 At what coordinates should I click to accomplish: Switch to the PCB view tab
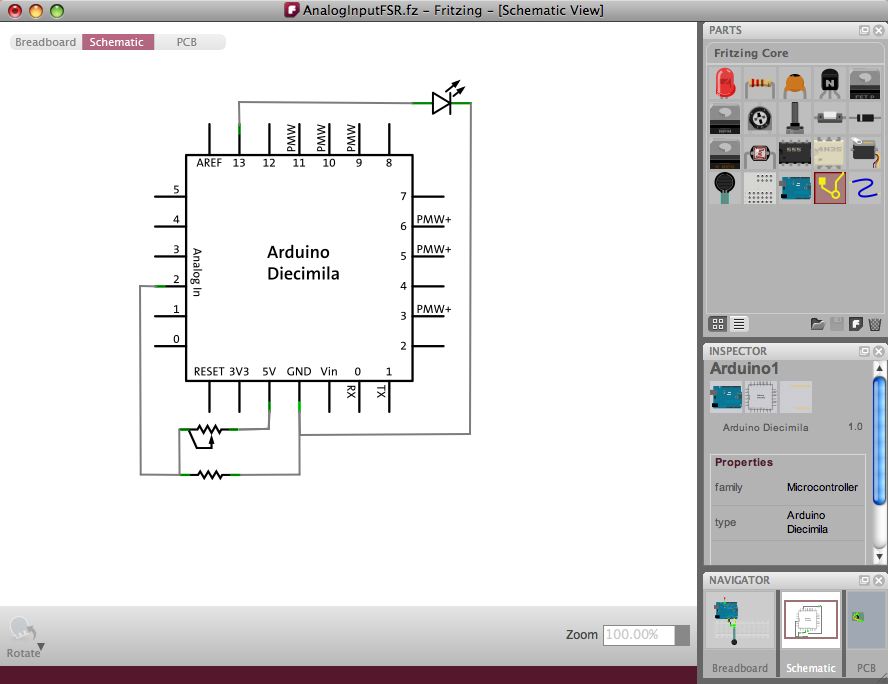(x=187, y=42)
